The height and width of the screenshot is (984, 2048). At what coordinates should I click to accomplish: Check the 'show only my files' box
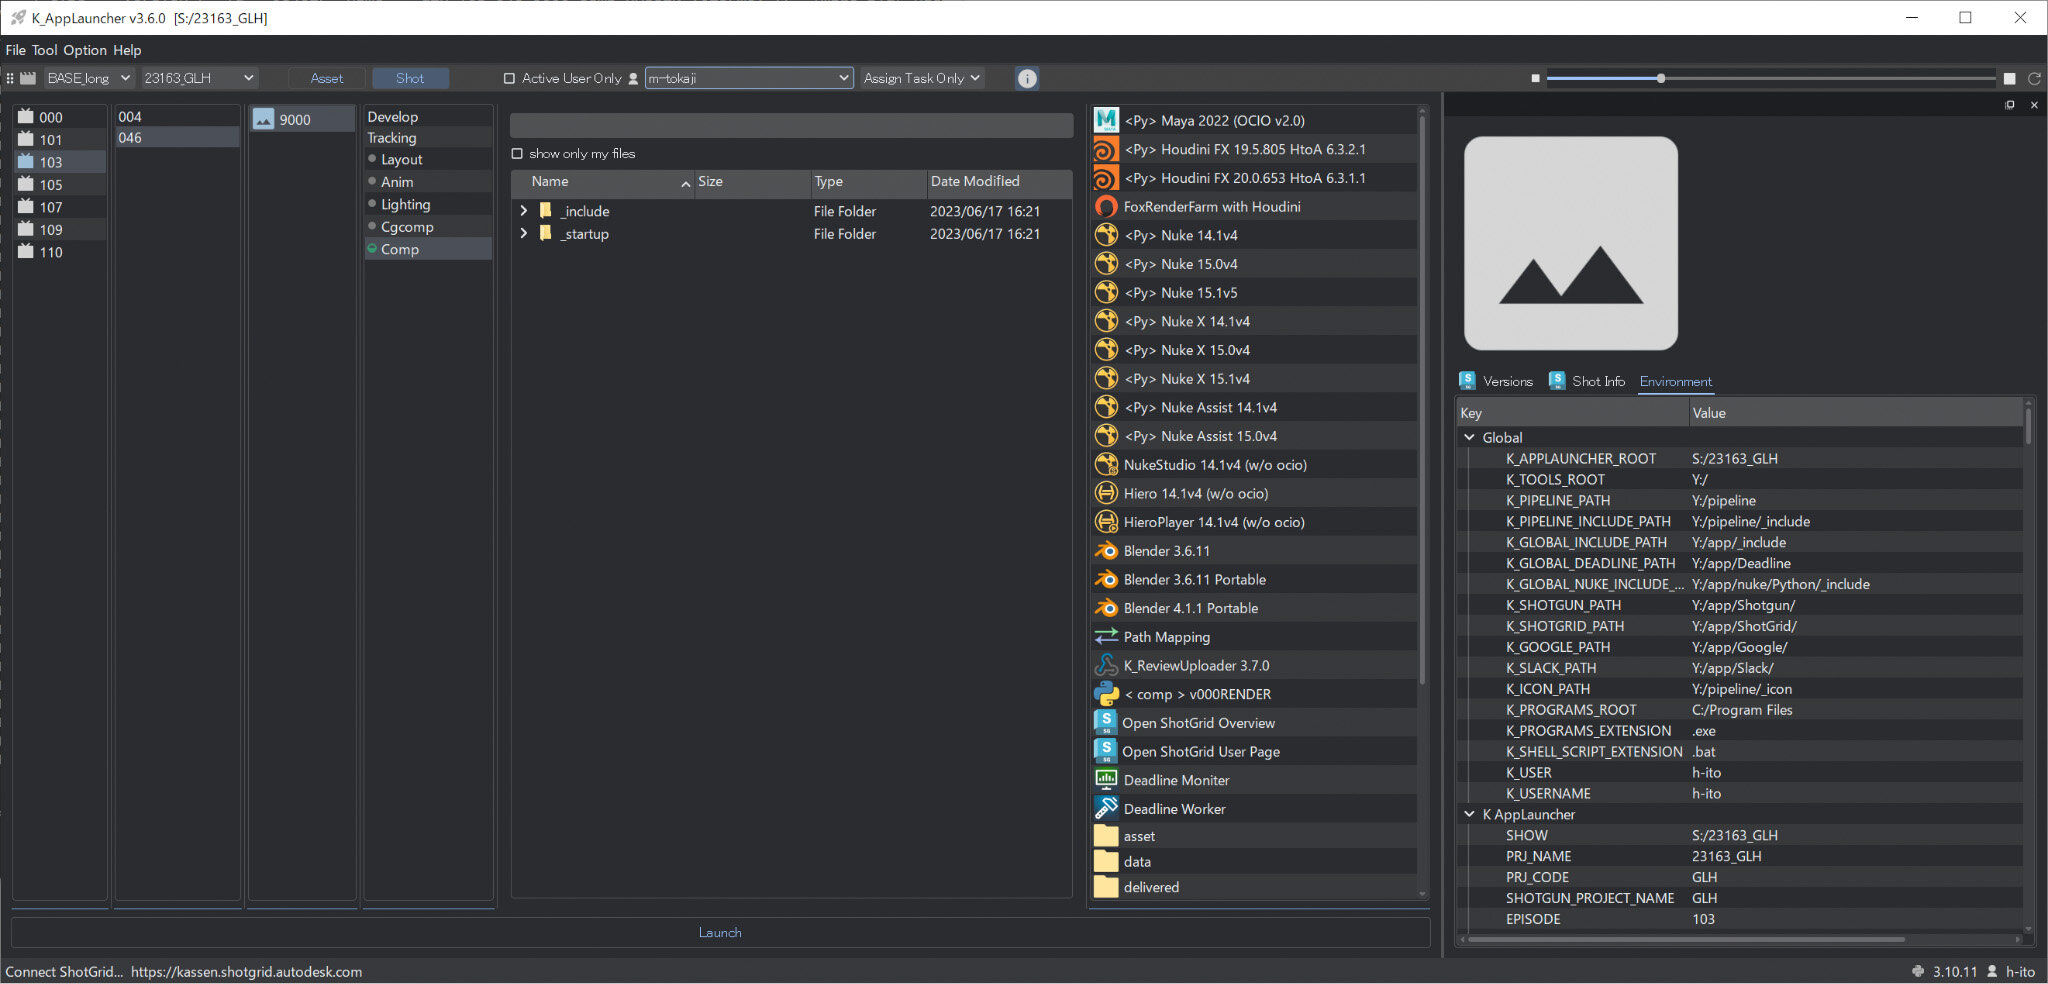(517, 154)
